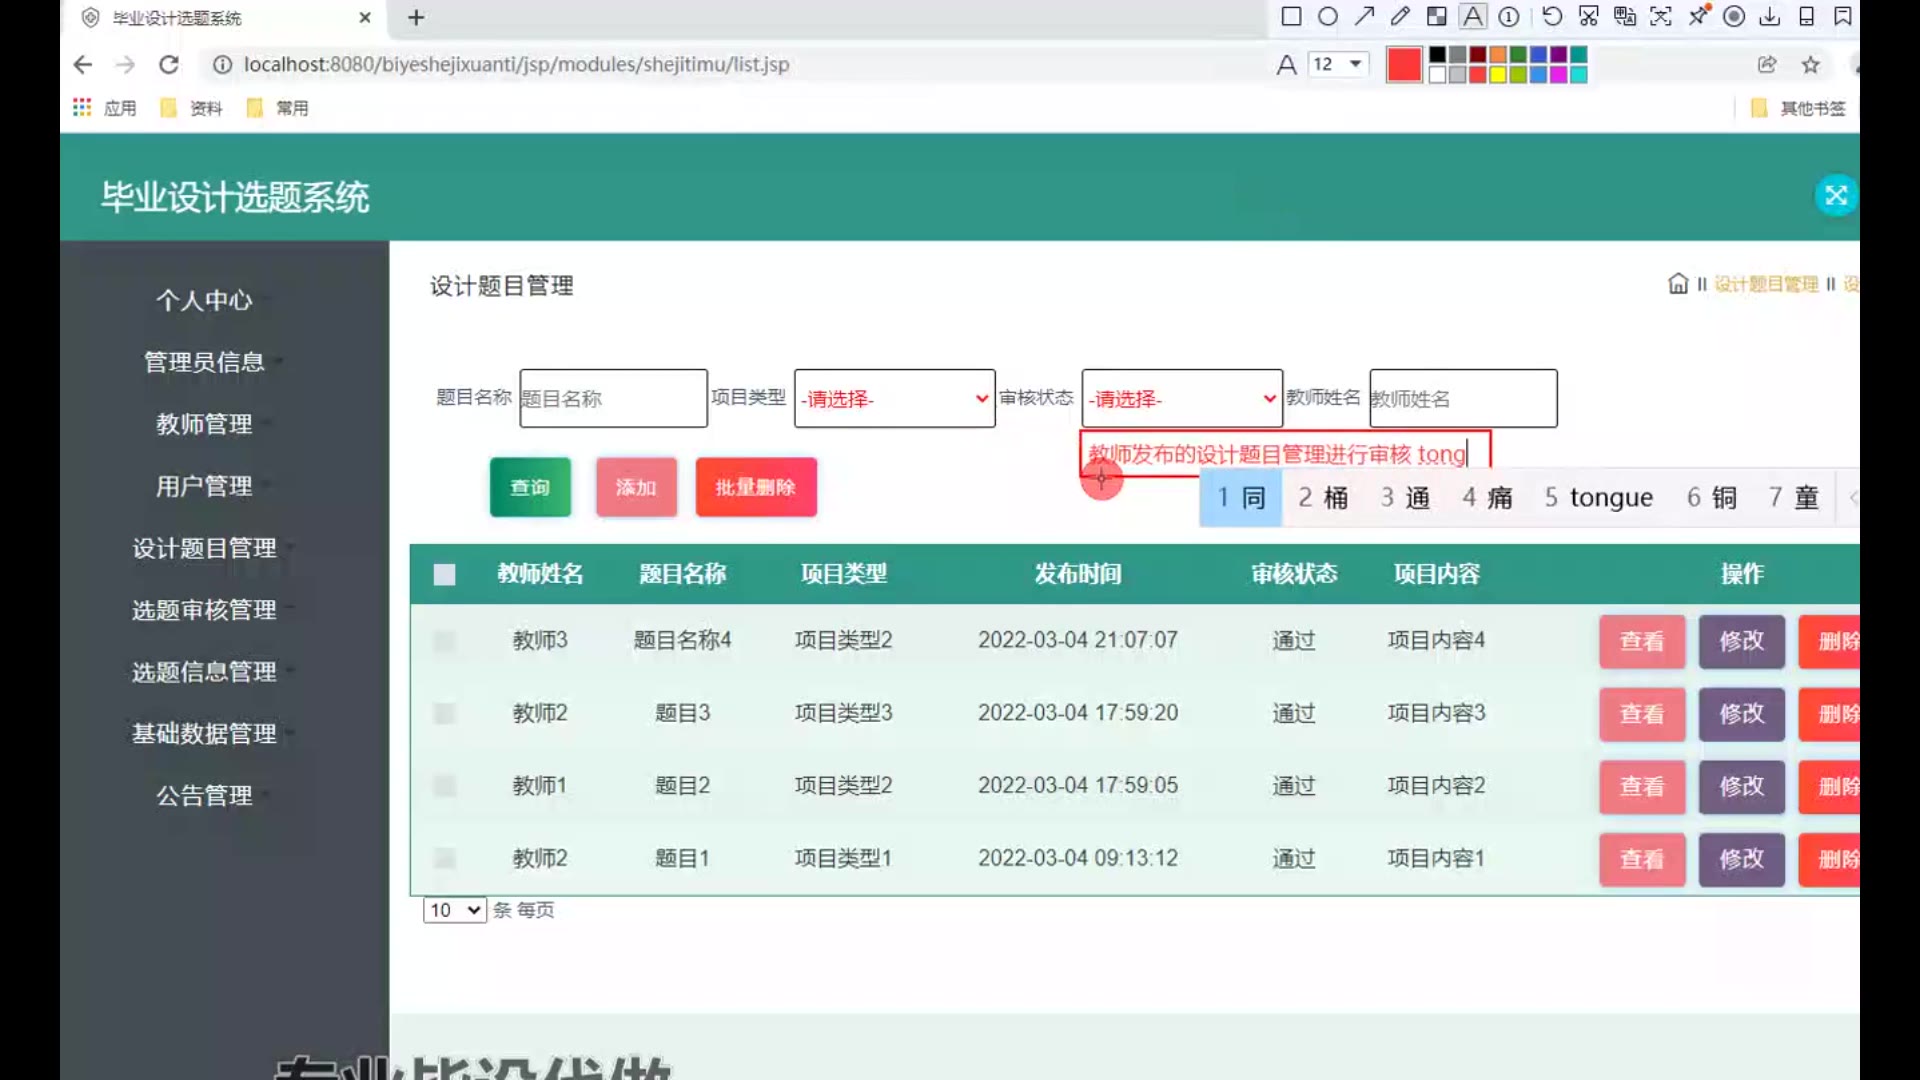Click the 题目名称 search input field
Screen dimensions: 1920x1080
[613, 399]
